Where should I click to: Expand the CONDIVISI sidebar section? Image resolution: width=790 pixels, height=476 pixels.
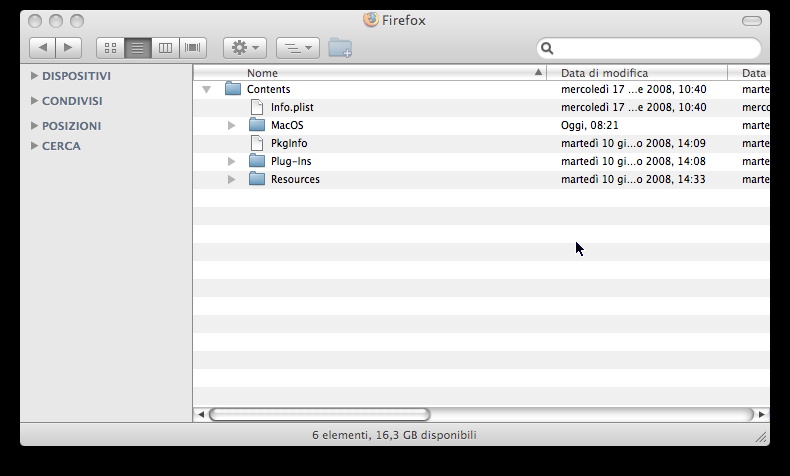[x=34, y=101]
